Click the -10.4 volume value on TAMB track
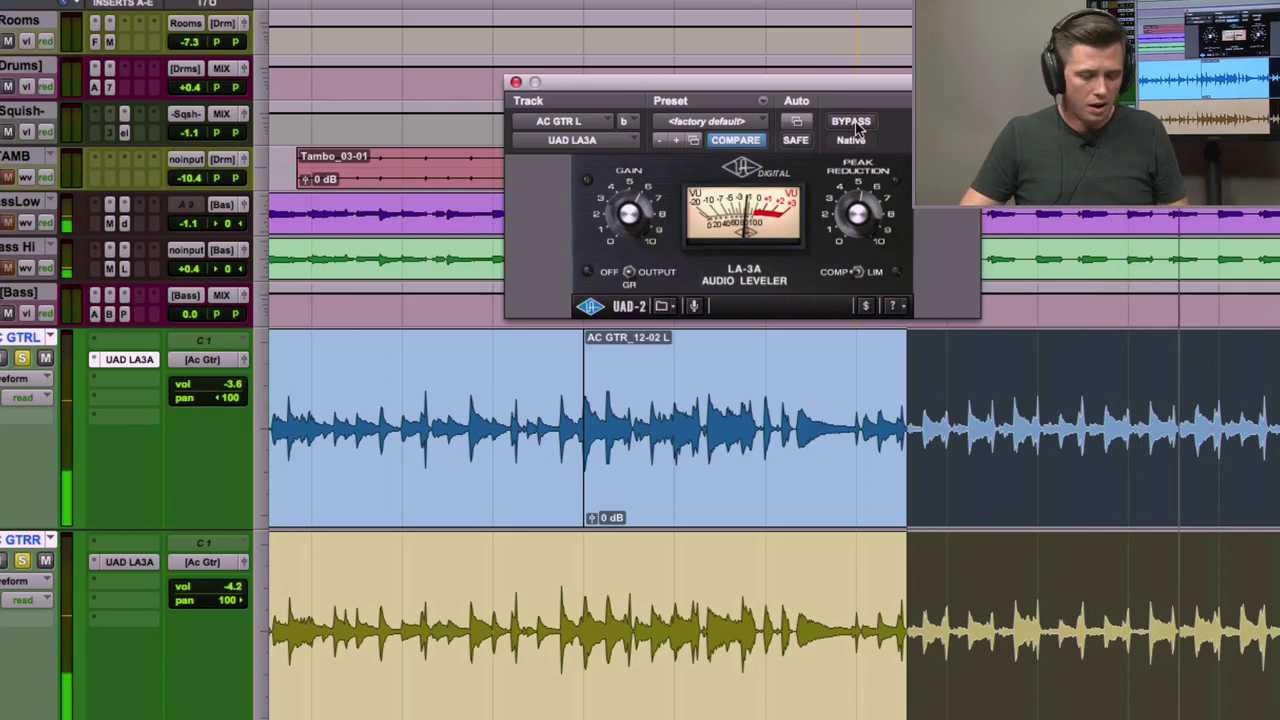This screenshot has height=720, width=1280. tap(189, 178)
